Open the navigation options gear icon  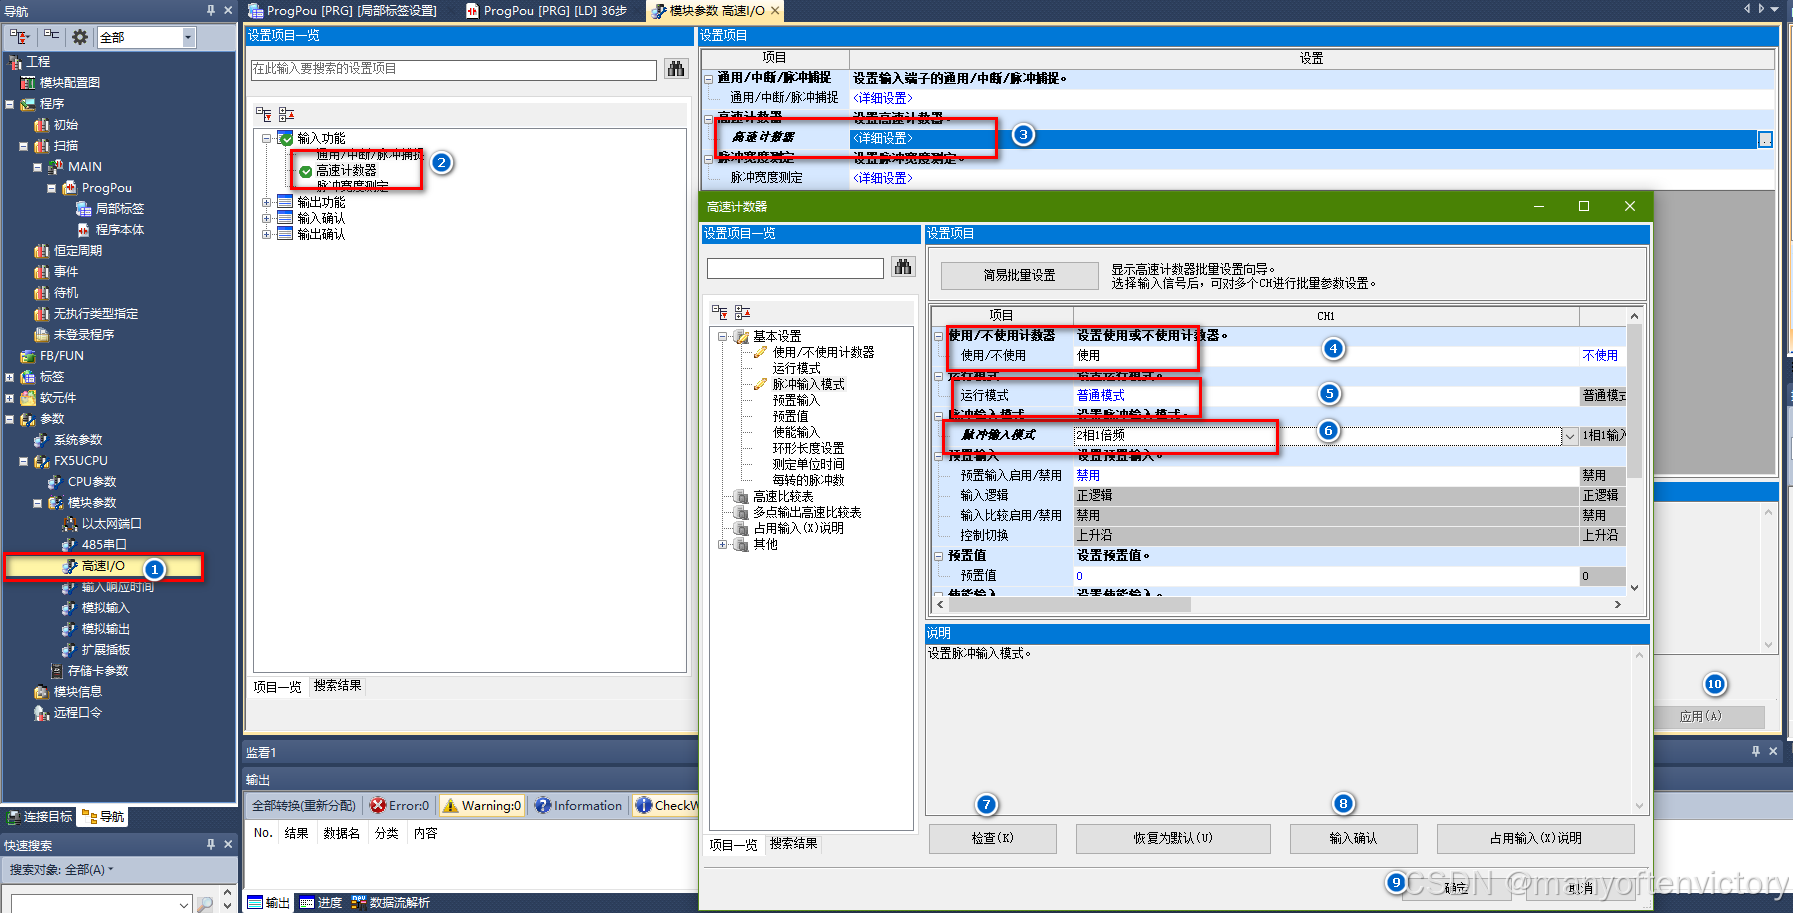click(80, 37)
